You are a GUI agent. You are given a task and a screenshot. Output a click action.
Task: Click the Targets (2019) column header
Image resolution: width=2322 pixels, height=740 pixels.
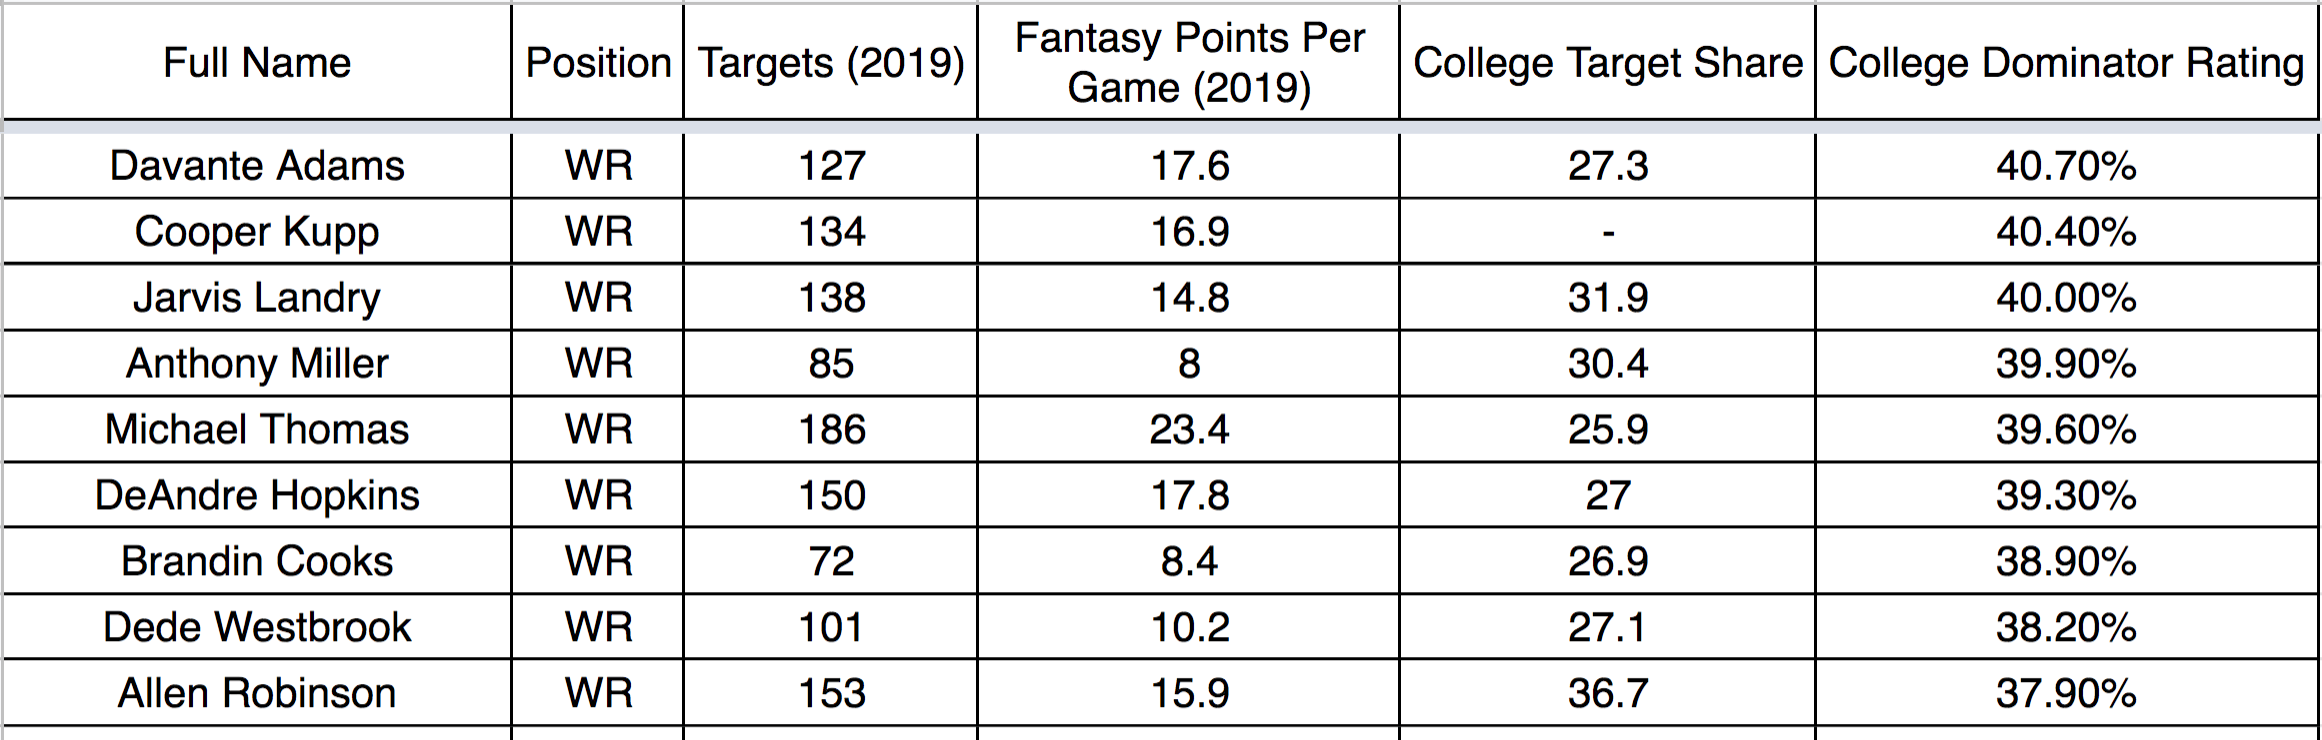pyautogui.click(x=831, y=63)
